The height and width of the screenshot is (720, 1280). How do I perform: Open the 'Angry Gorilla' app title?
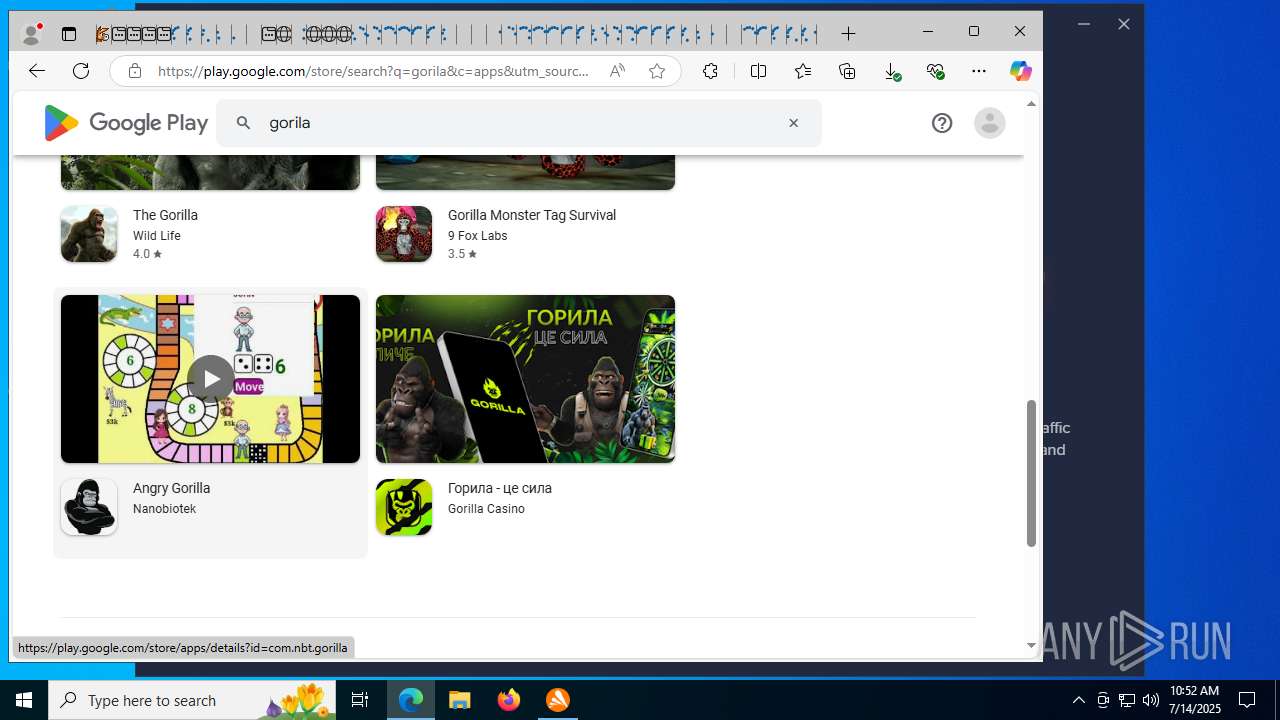171,488
